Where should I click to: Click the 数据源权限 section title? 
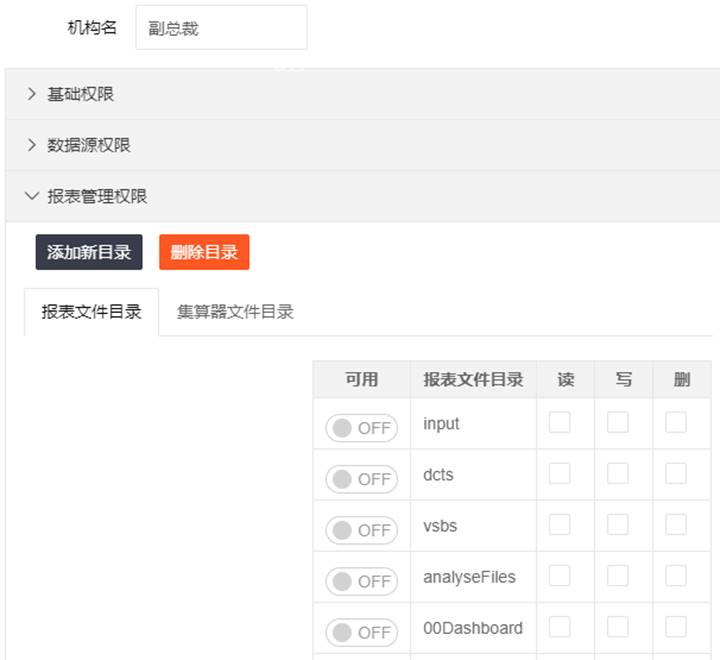pos(89,145)
